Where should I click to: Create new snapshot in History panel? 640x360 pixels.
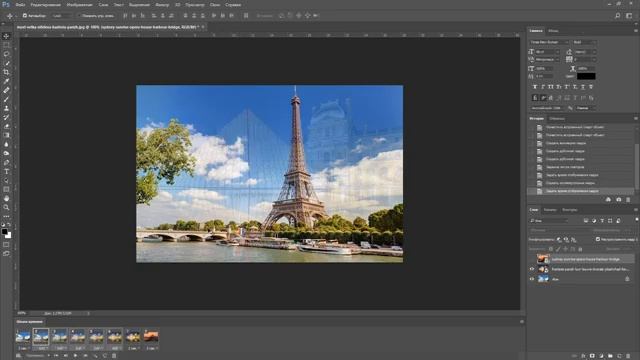(619, 200)
